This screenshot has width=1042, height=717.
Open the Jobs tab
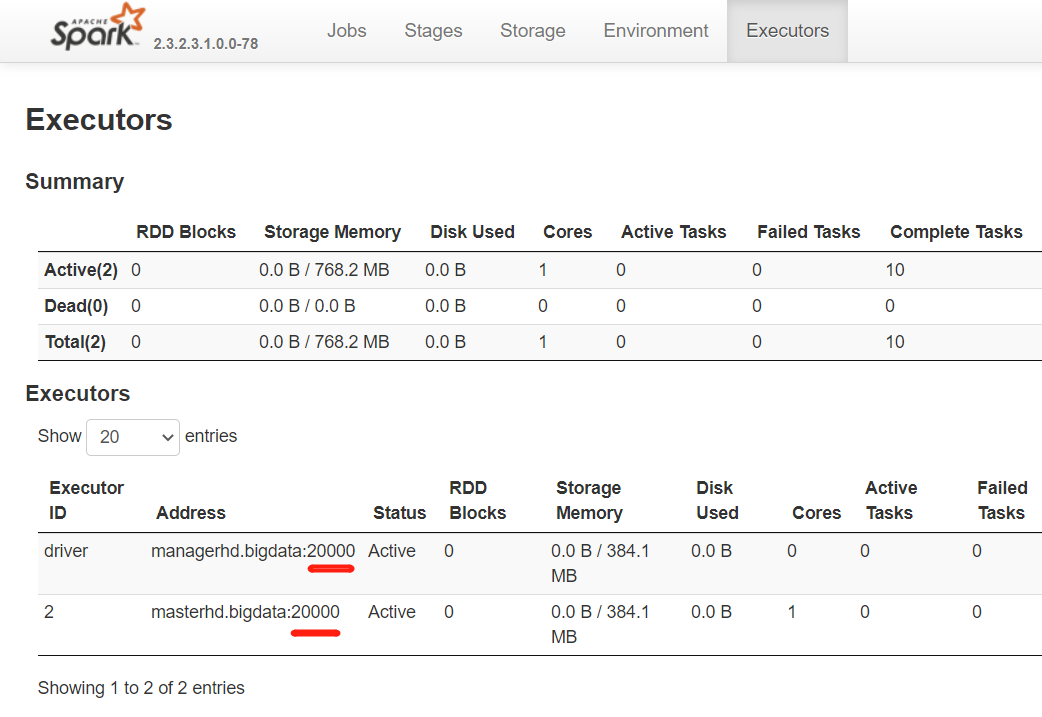pyautogui.click(x=346, y=31)
